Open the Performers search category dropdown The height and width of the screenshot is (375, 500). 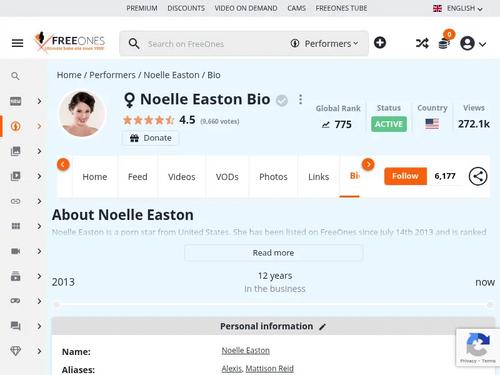[324, 44]
